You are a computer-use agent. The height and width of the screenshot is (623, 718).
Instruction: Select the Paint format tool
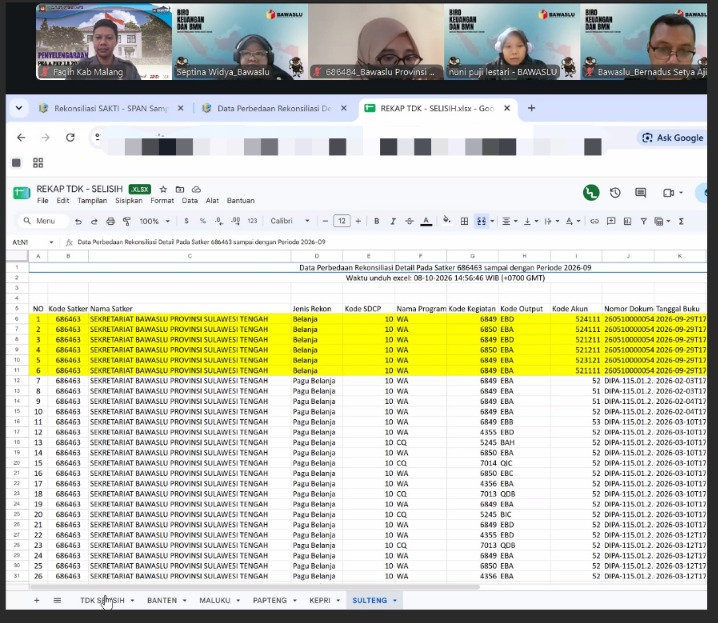pyautogui.click(x=127, y=221)
